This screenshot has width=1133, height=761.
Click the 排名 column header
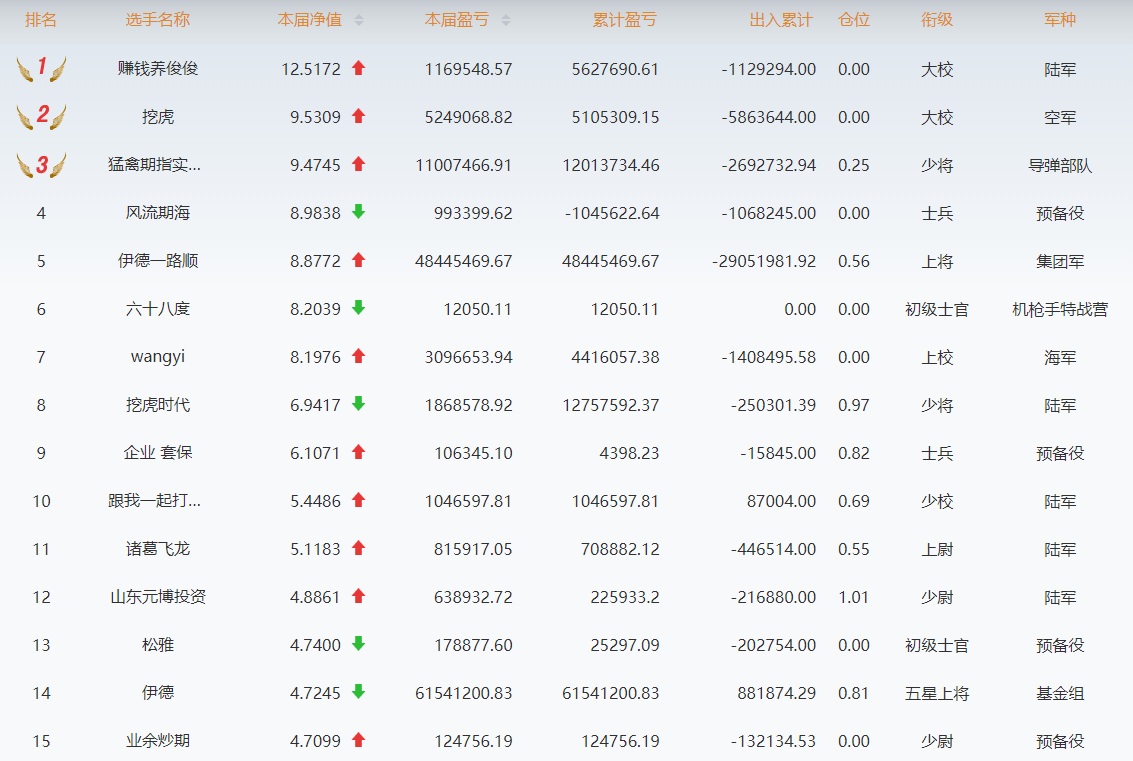[x=40, y=20]
